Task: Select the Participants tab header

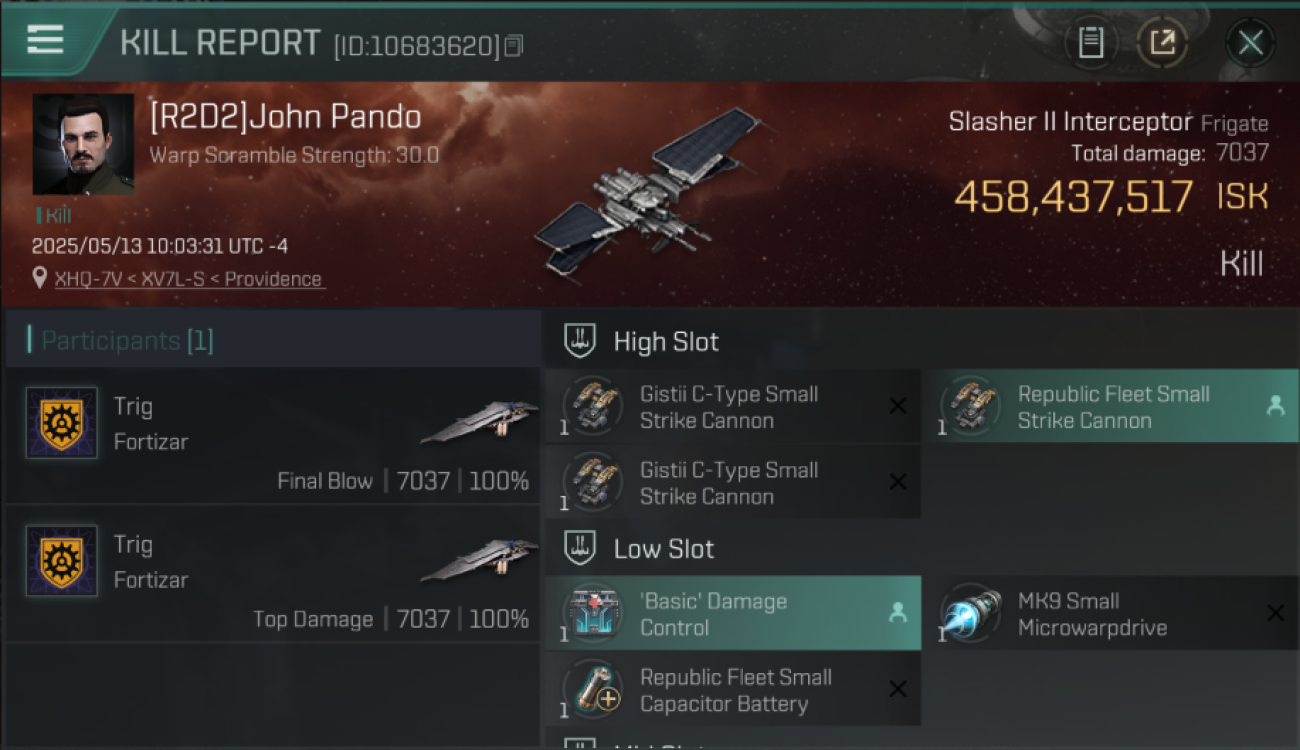Action: pyautogui.click(x=120, y=341)
